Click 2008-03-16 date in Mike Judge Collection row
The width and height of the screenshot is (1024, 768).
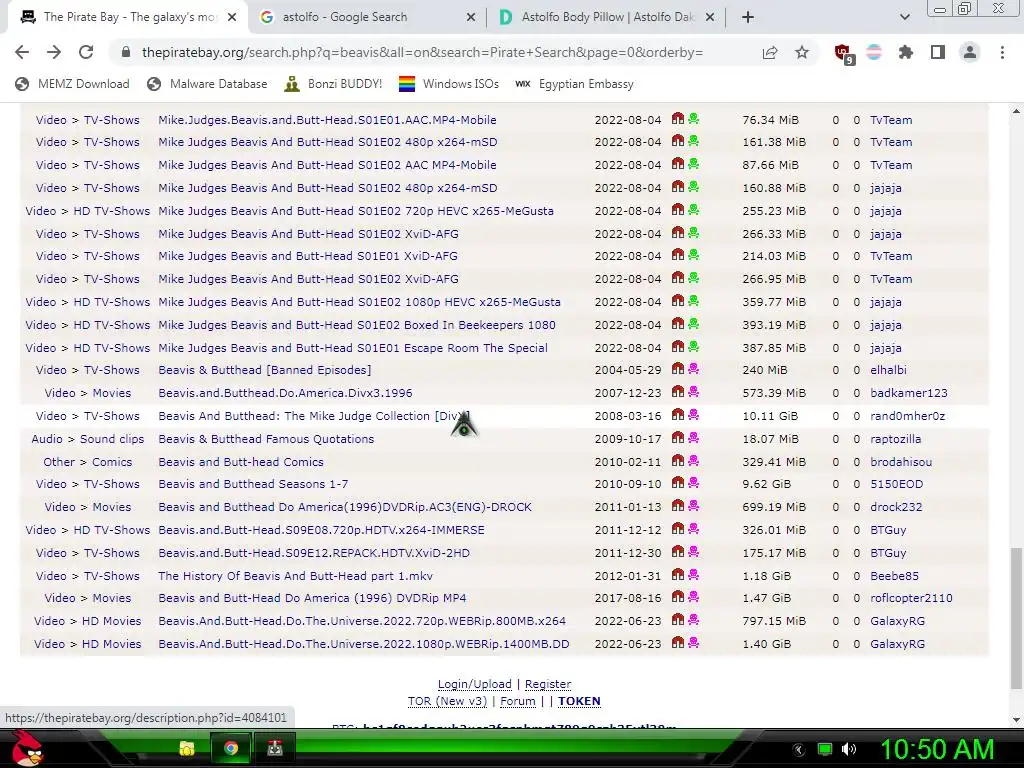pos(628,416)
